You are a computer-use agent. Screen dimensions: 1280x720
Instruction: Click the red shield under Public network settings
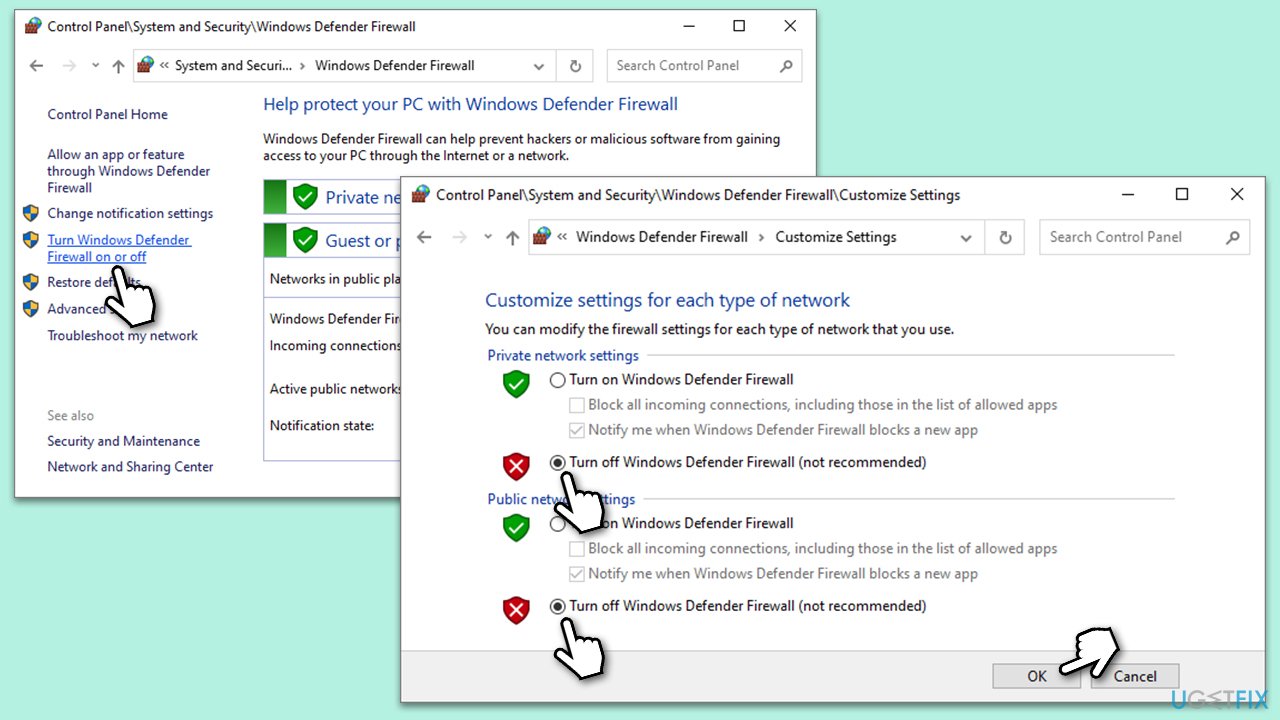coord(516,610)
